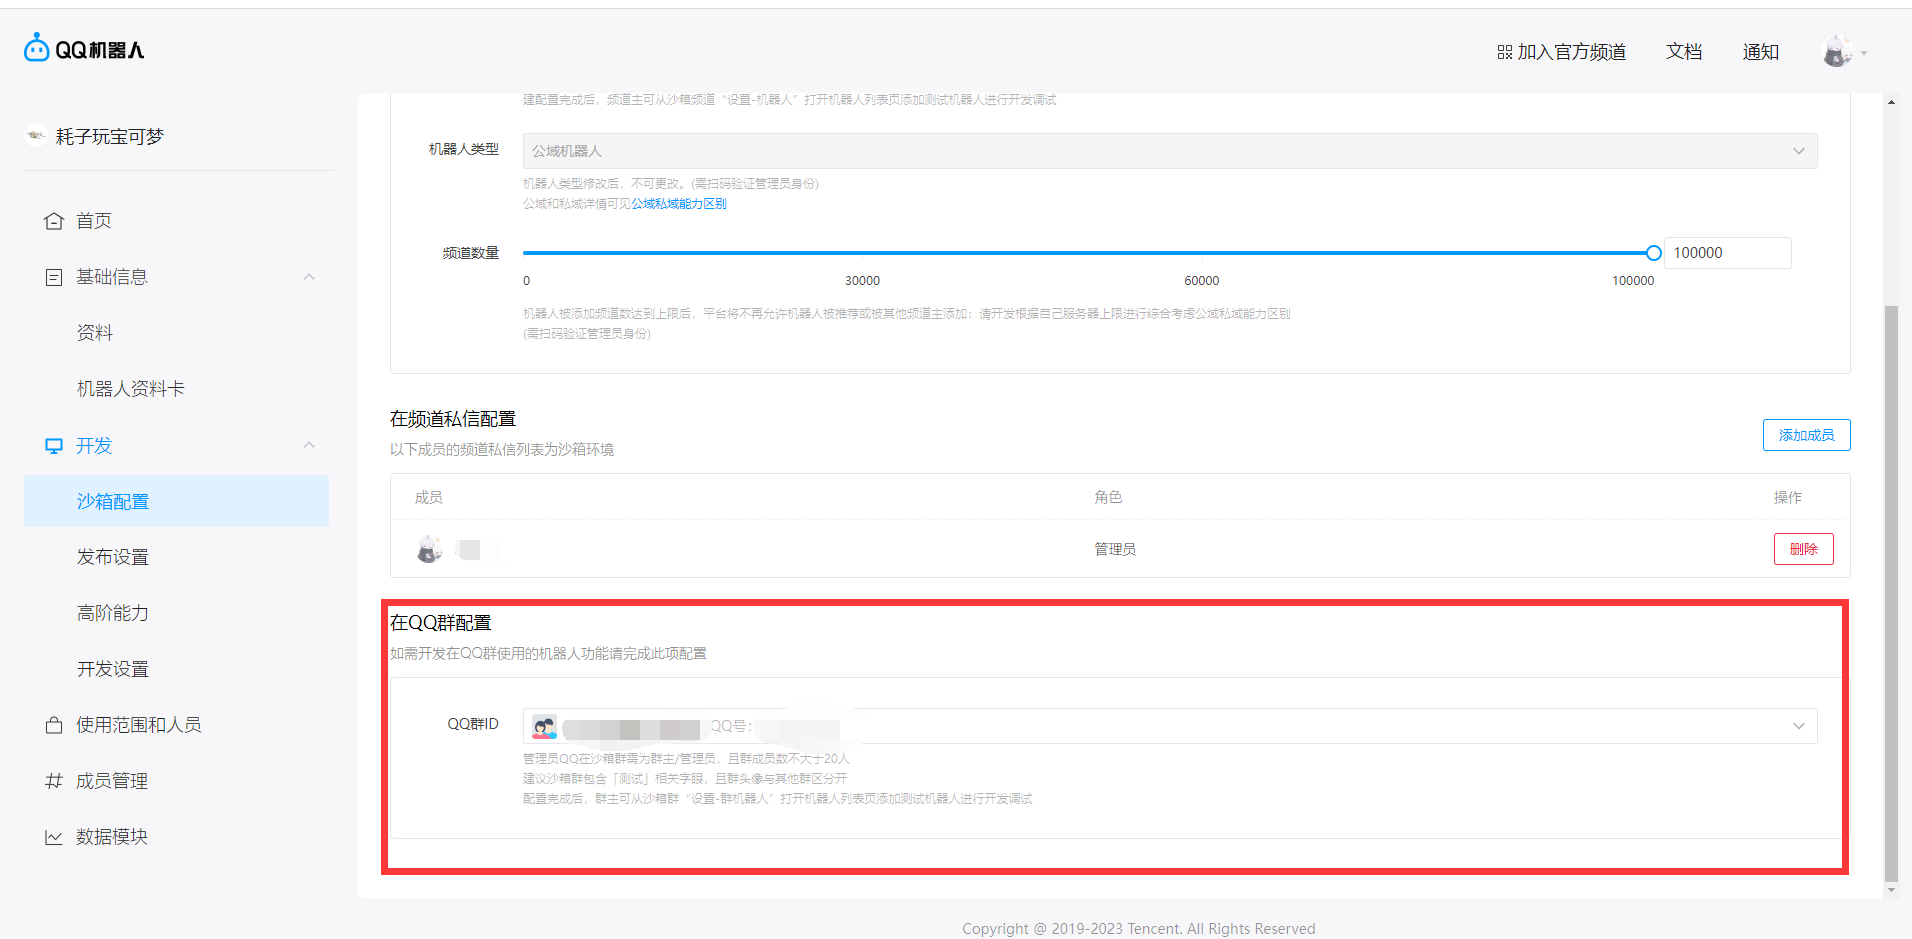Select 发布设置 in the sidebar
The height and width of the screenshot is (939, 1912).
pos(113,557)
